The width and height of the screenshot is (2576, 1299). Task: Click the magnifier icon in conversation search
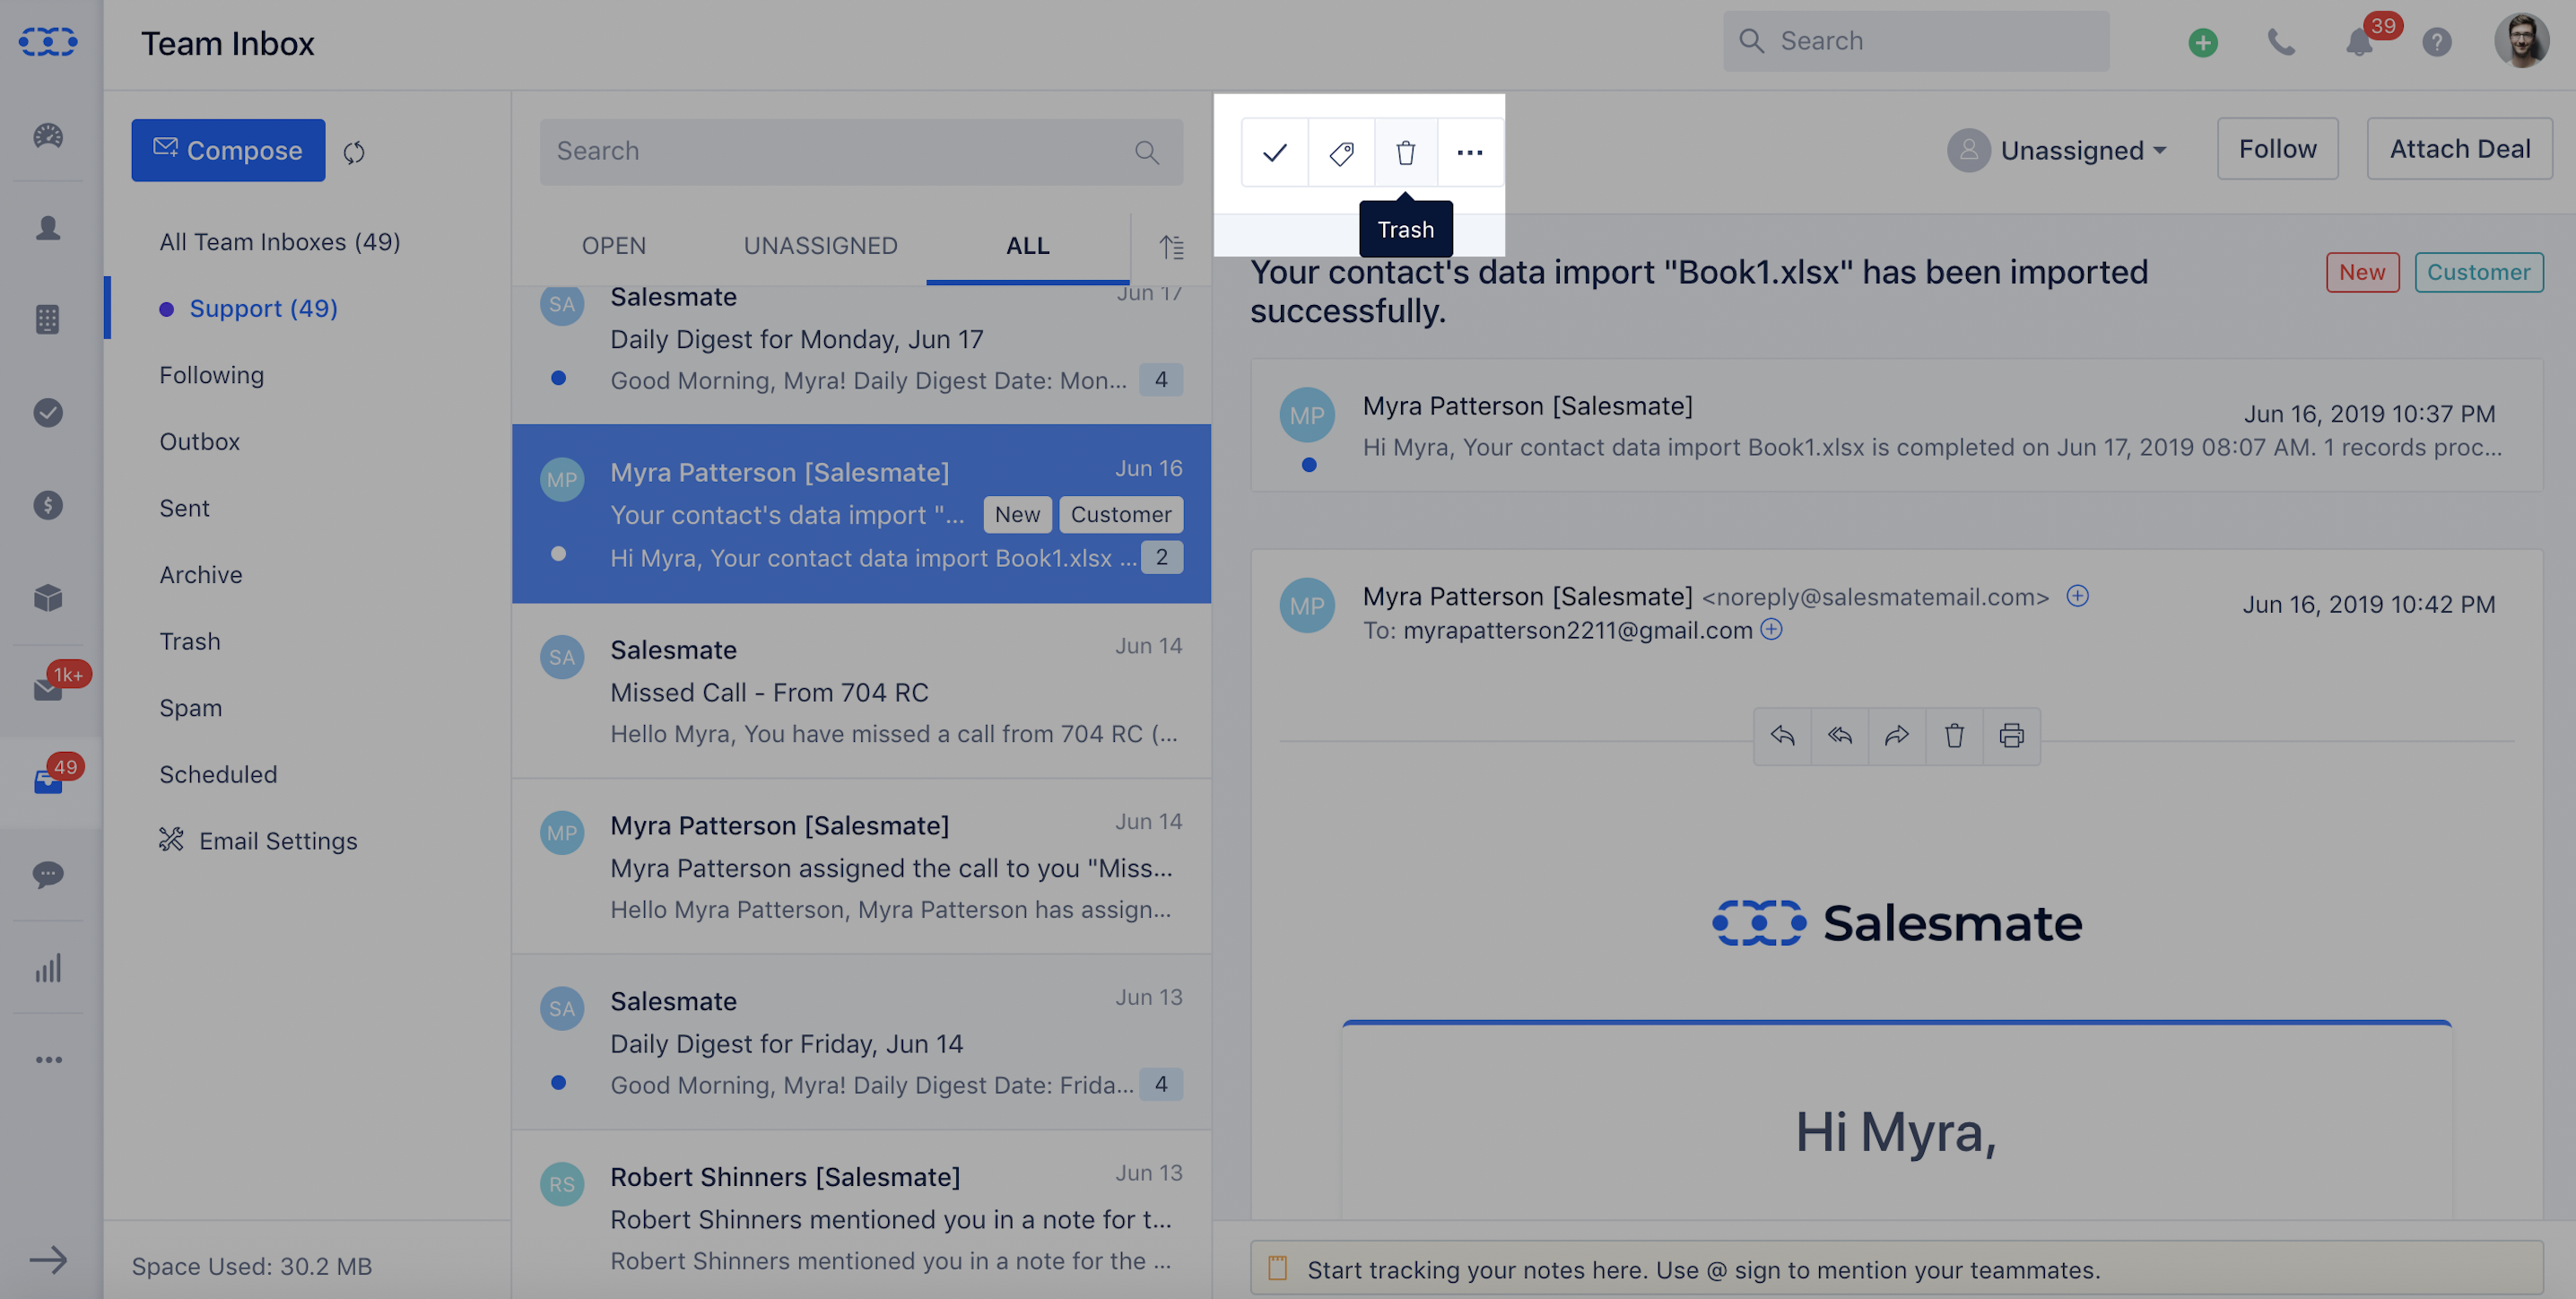click(1147, 152)
